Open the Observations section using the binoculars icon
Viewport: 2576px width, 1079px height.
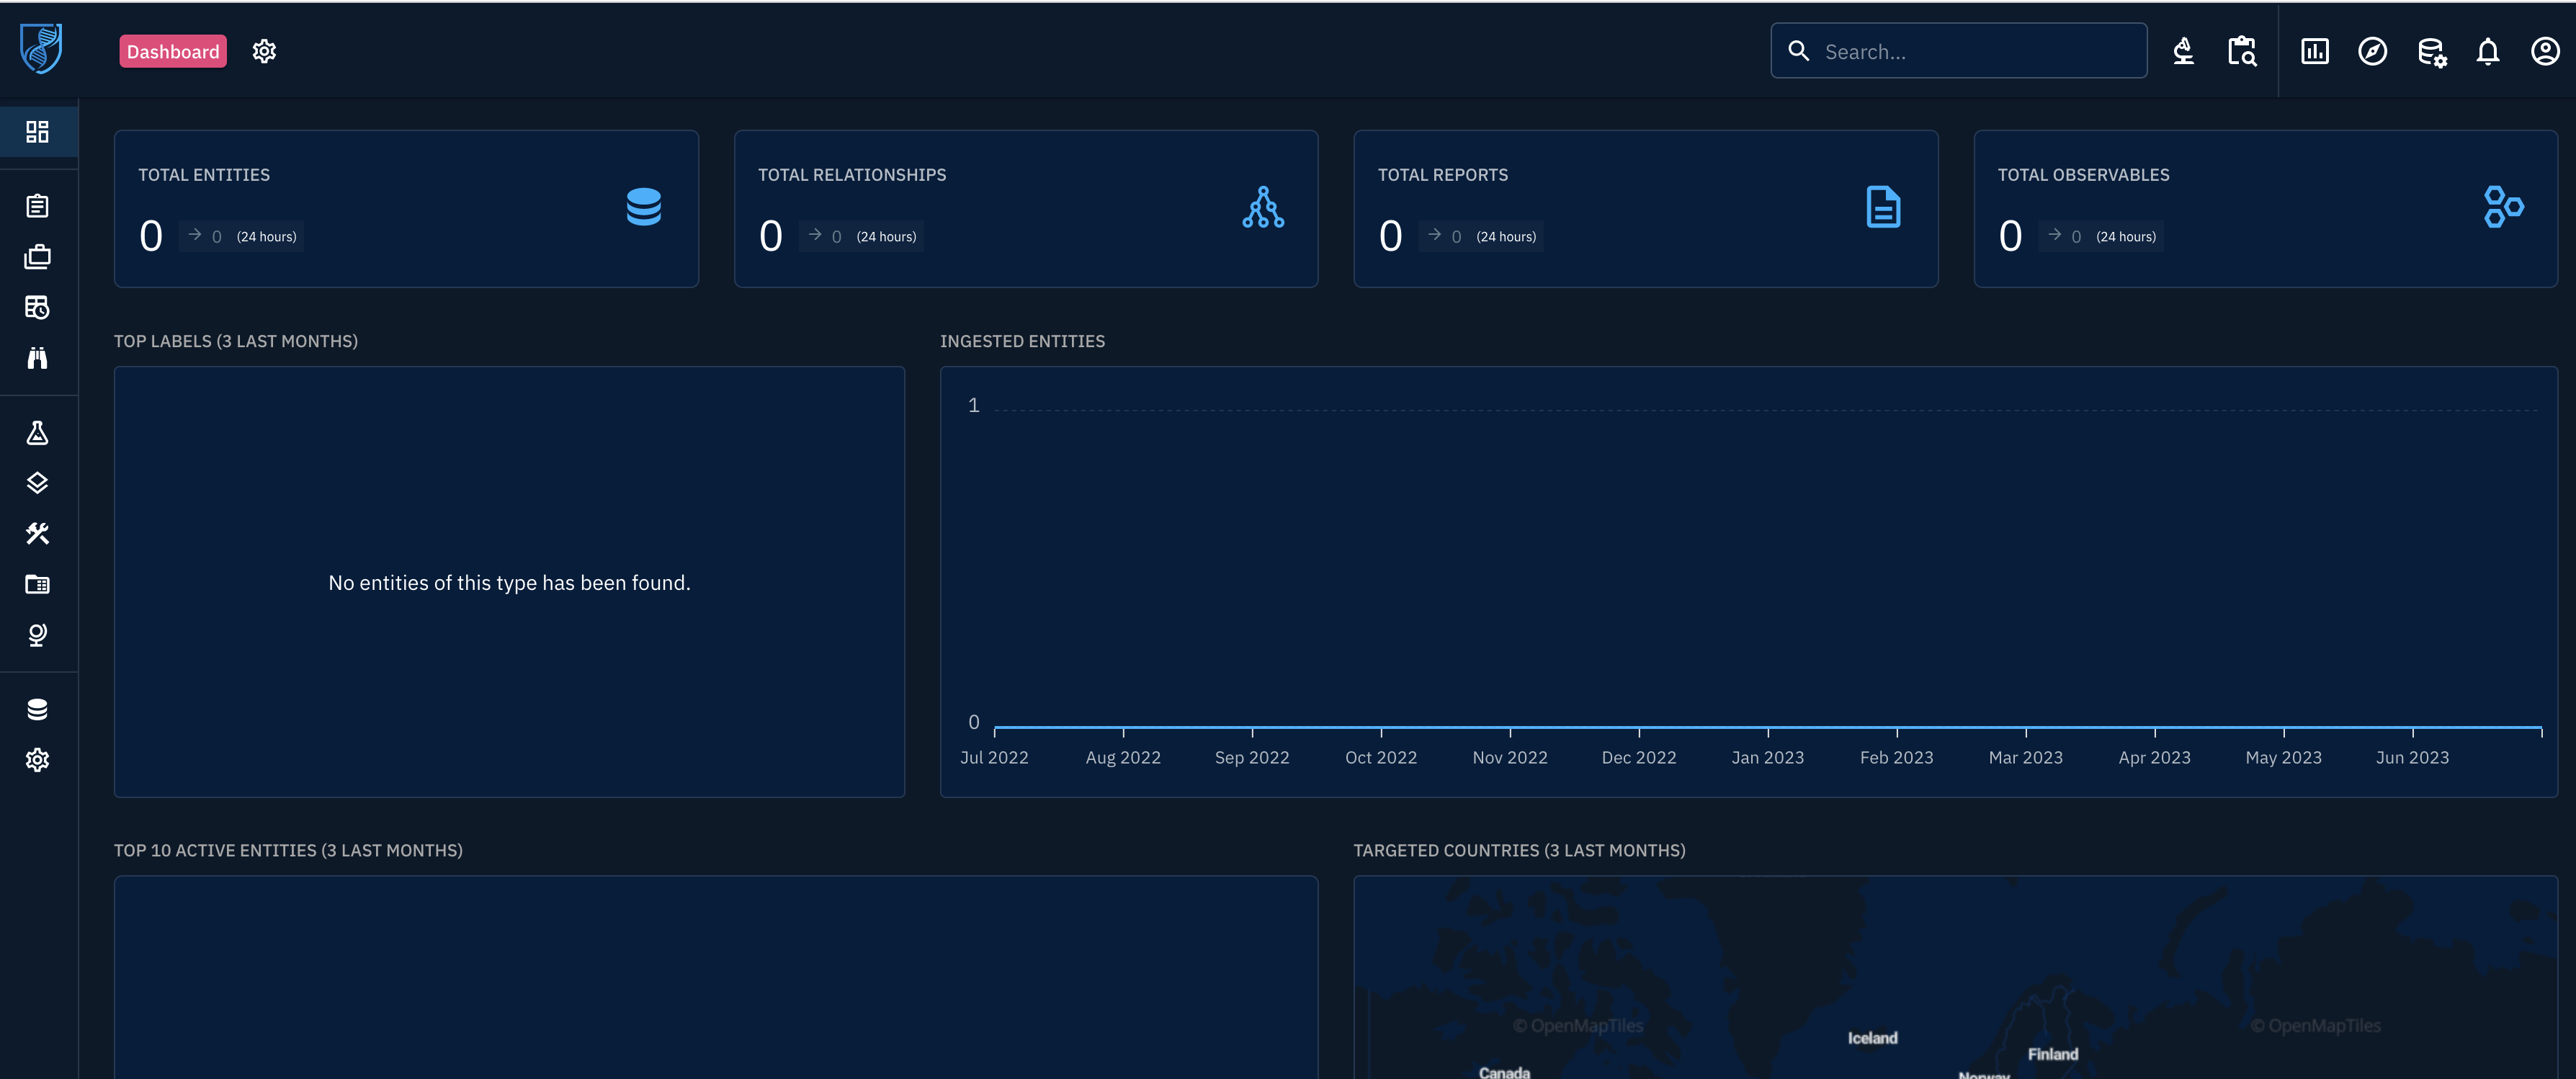(38, 357)
